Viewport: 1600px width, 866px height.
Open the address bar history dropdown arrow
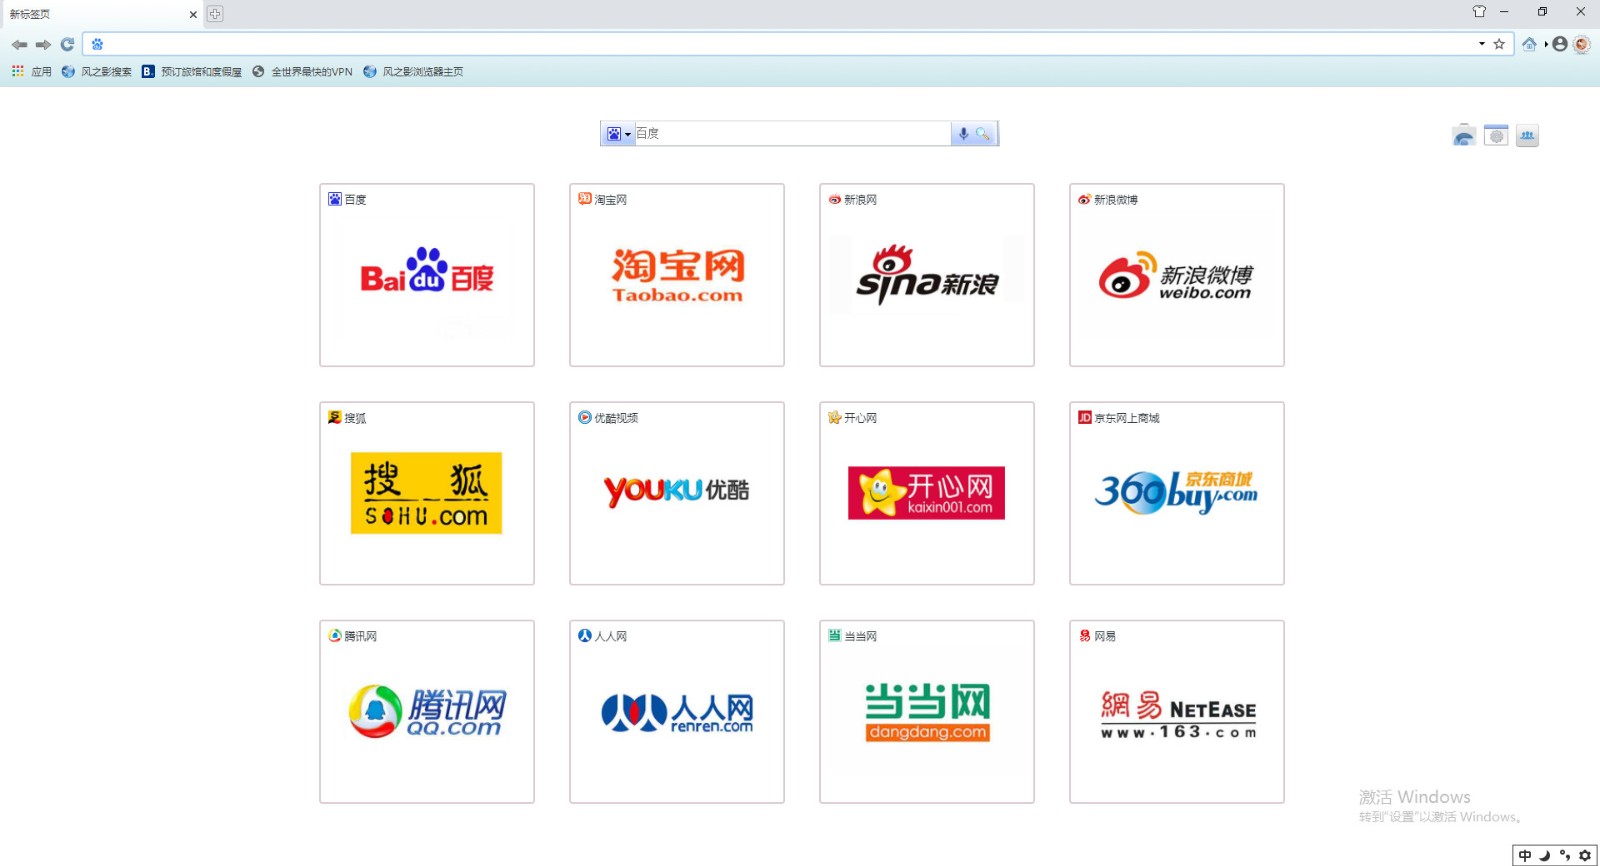1482,44
